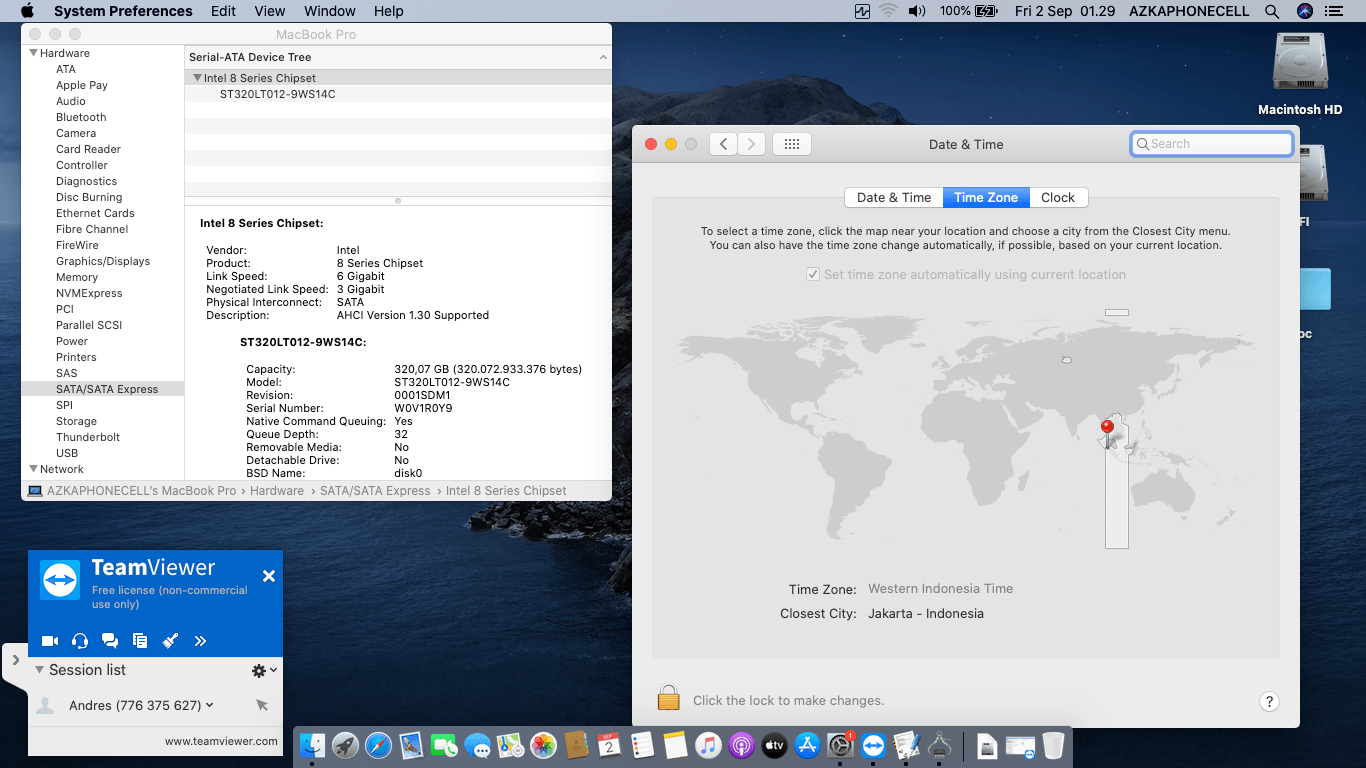The width and height of the screenshot is (1366, 768).
Task: Open the TeamViewer chat bubbles icon
Action: click(110, 641)
